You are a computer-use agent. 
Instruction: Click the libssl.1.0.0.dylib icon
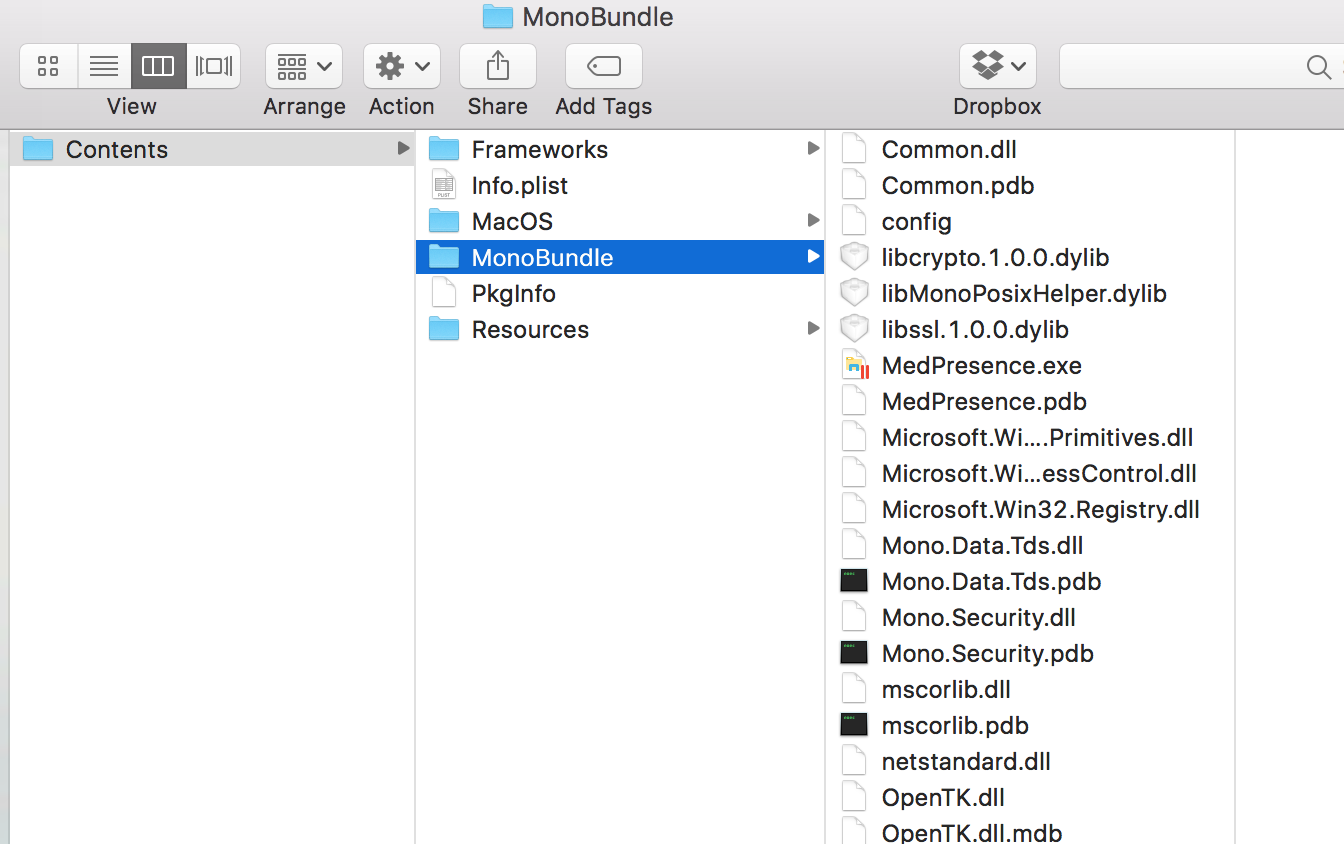(x=853, y=329)
